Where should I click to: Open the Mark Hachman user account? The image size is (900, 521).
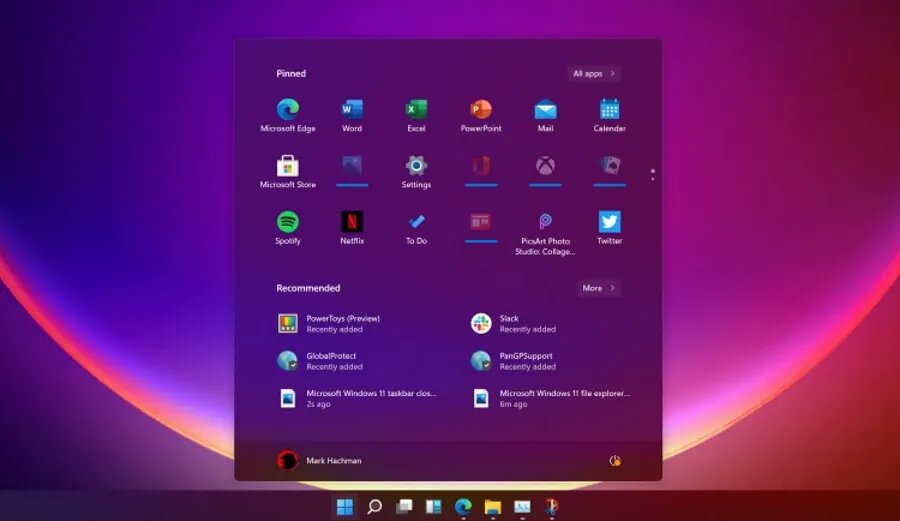[x=319, y=460]
